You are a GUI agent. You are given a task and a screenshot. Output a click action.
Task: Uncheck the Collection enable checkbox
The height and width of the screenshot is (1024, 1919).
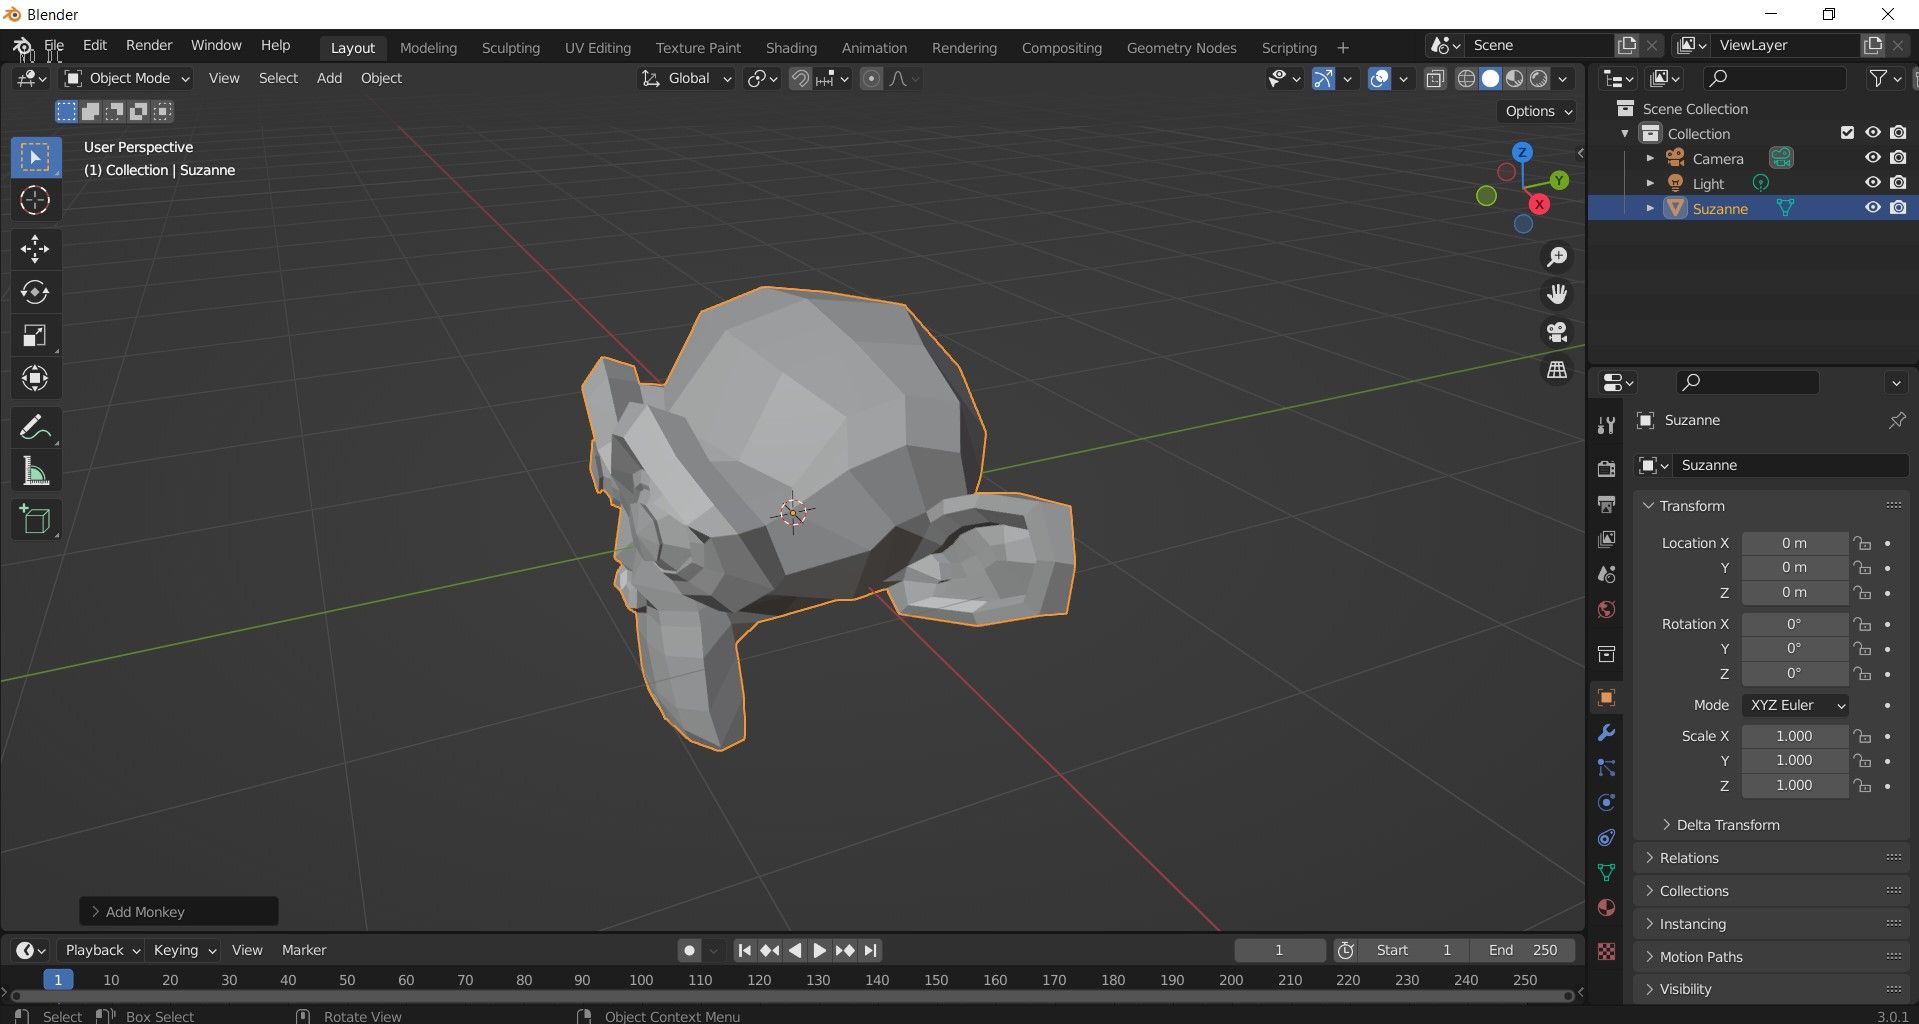(1845, 132)
